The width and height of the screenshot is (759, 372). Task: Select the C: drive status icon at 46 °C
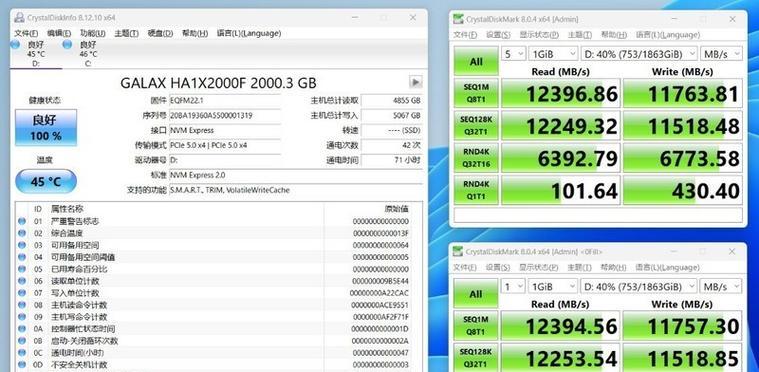pyautogui.click(x=68, y=45)
